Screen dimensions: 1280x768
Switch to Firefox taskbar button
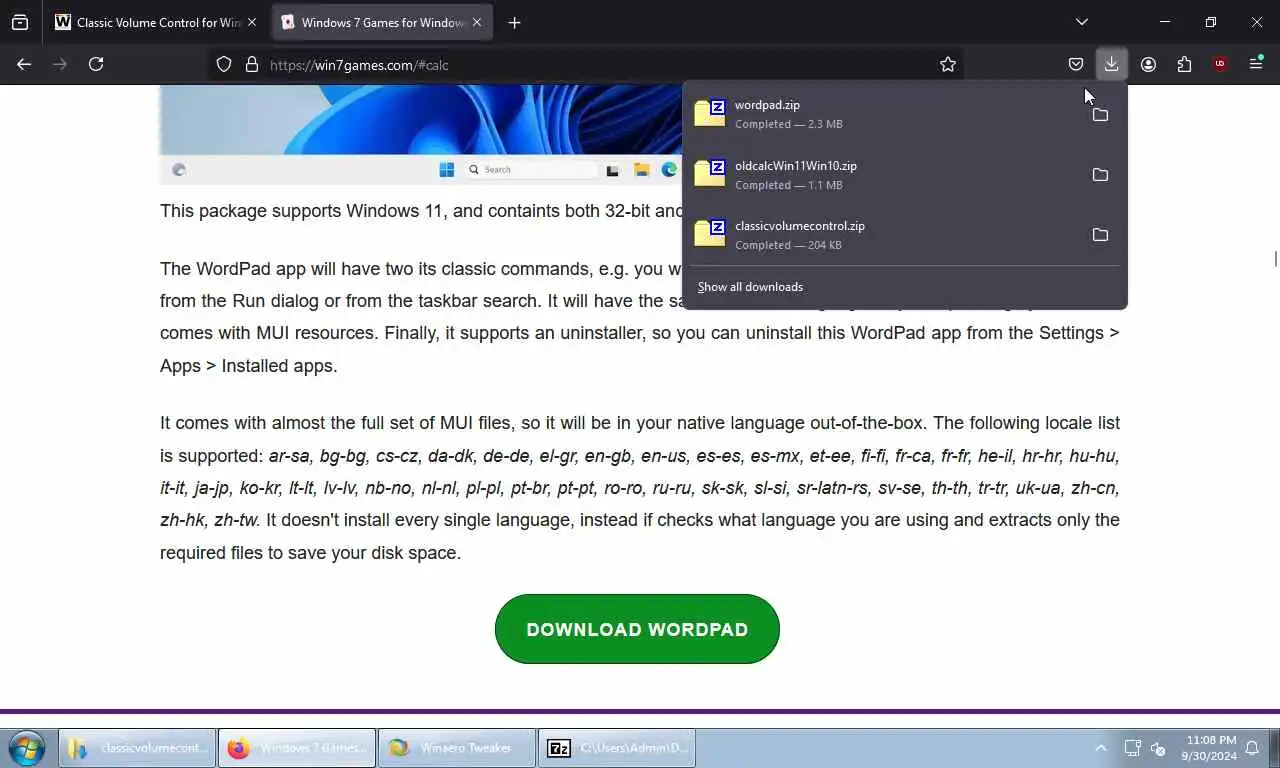(x=297, y=748)
